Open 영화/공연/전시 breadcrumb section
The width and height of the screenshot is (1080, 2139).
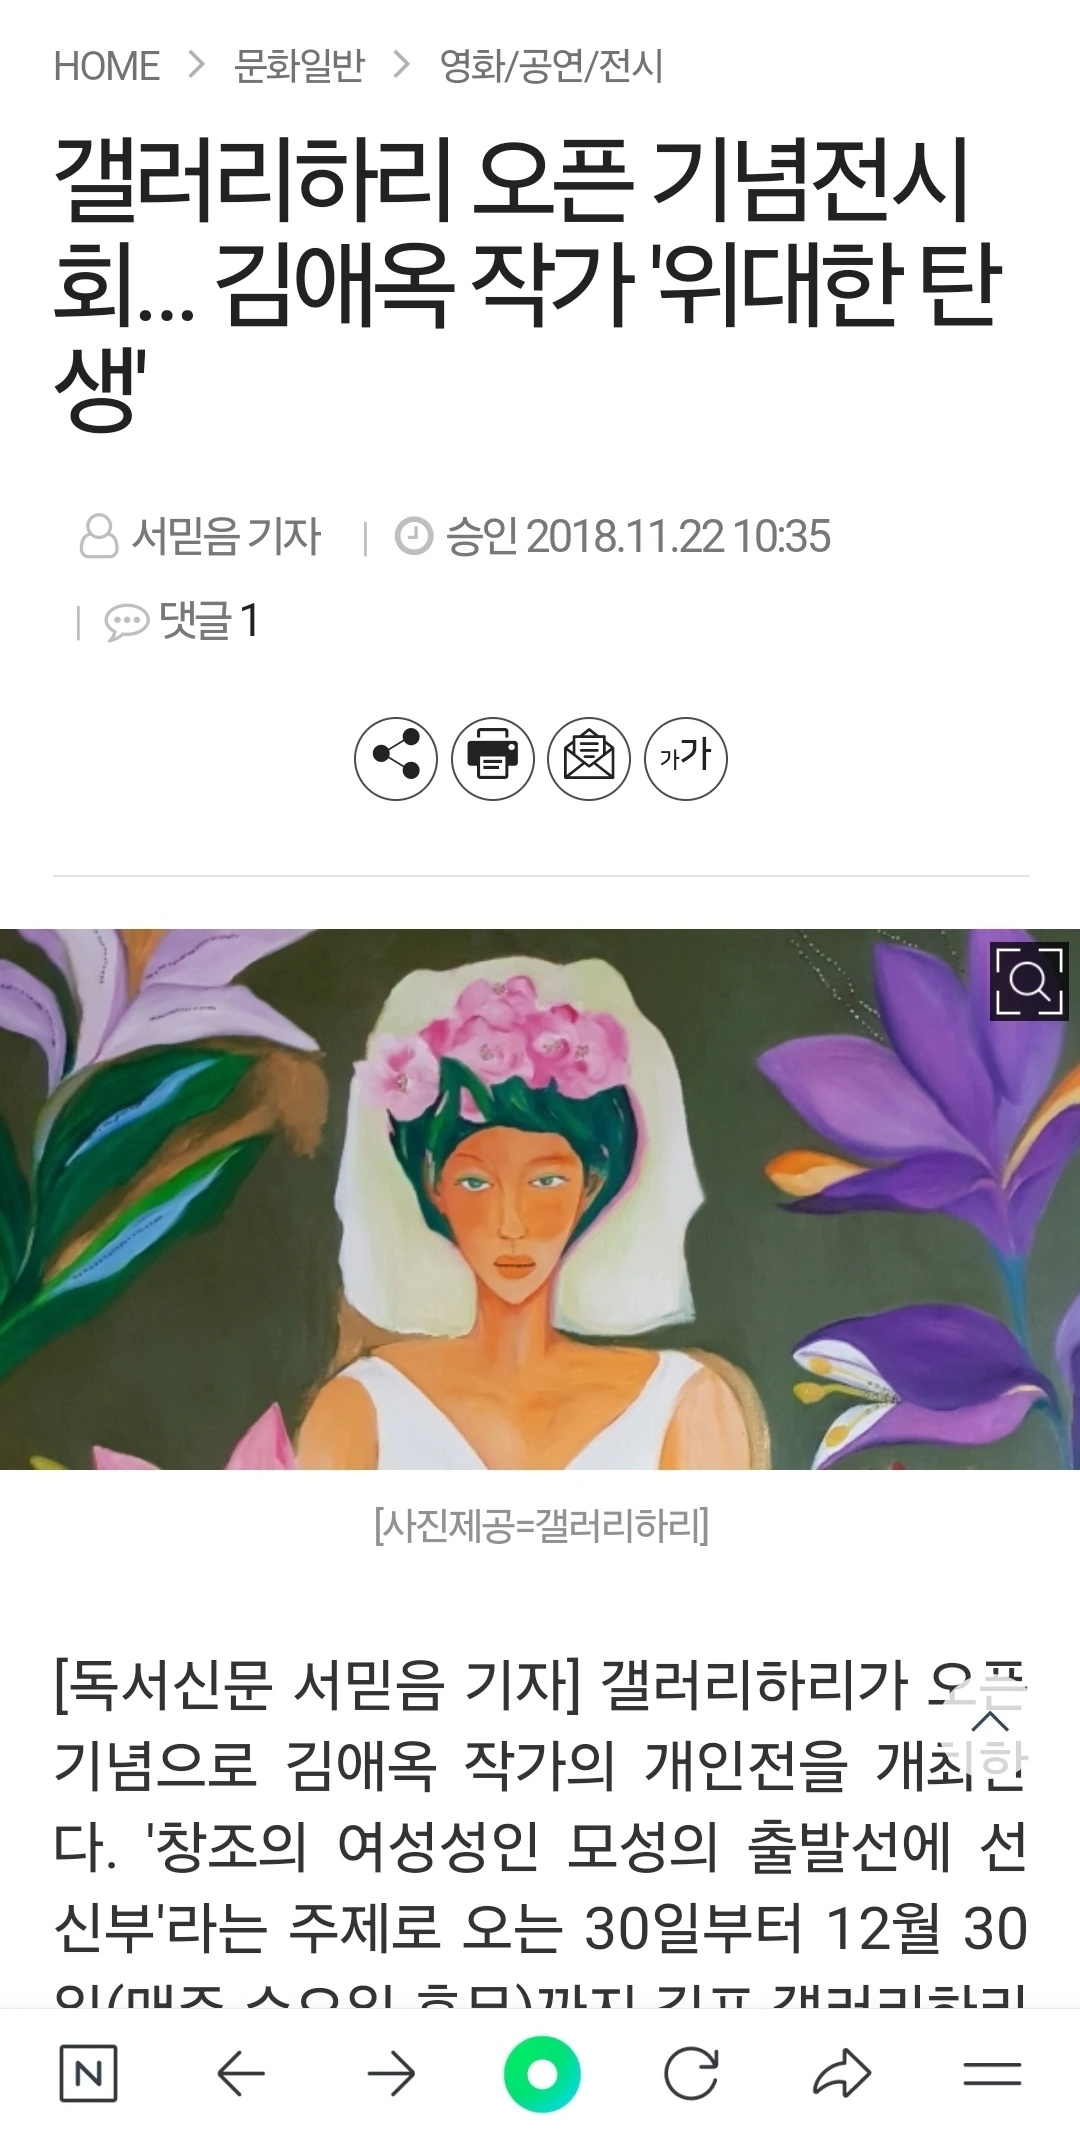click(x=551, y=67)
